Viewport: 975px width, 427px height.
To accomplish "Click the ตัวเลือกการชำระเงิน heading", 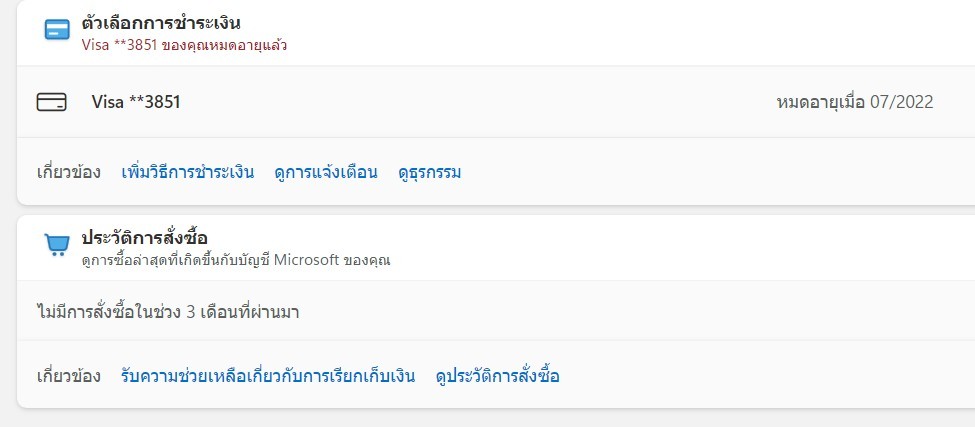I will 161,23.
